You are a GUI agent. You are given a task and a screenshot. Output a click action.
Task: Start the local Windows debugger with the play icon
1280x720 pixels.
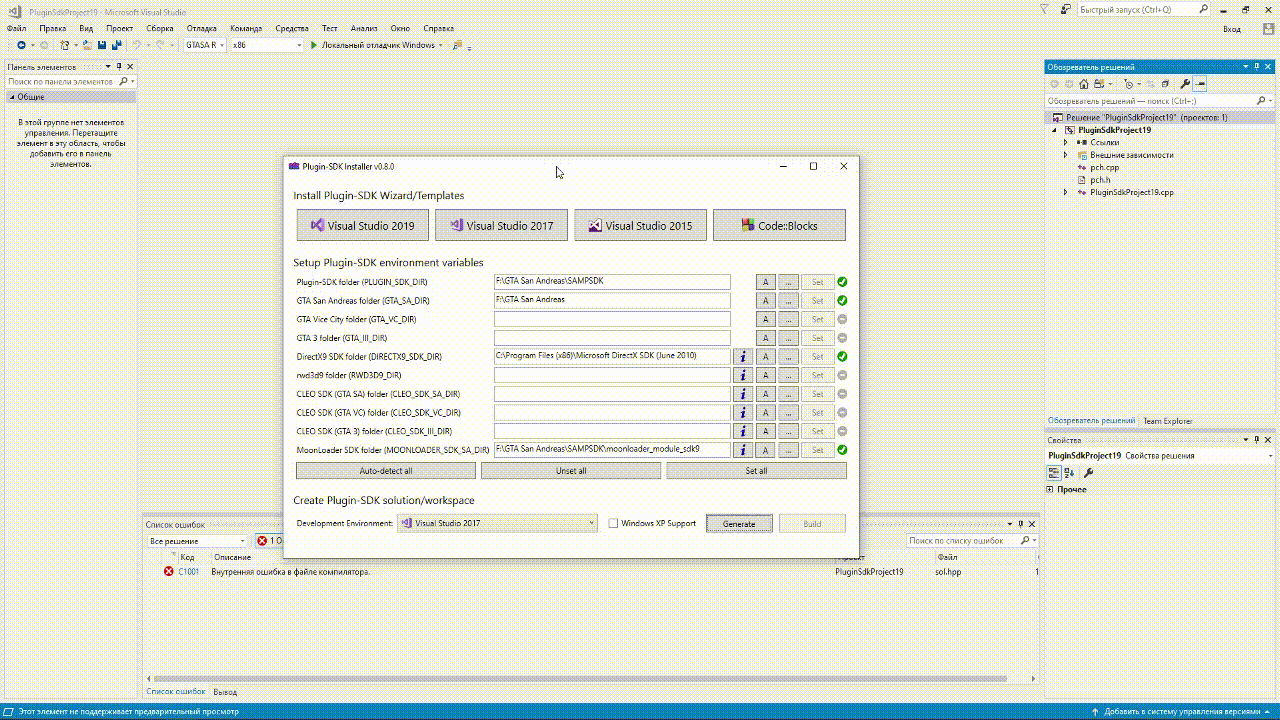point(314,45)
